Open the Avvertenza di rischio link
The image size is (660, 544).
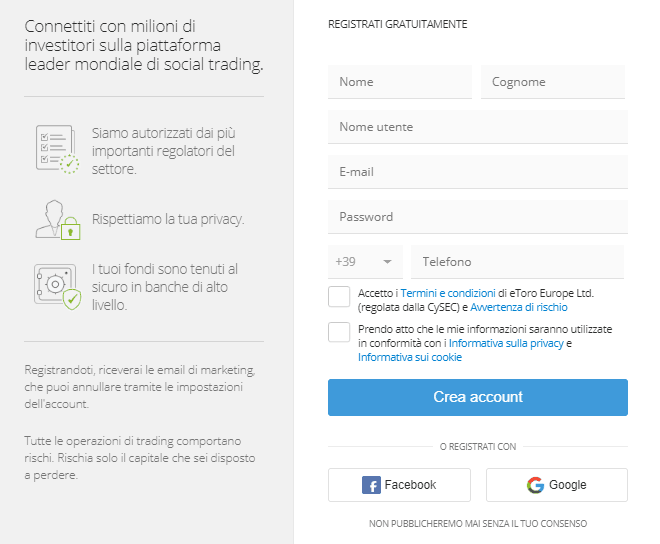pyautogui.click(x=519, y=307)
